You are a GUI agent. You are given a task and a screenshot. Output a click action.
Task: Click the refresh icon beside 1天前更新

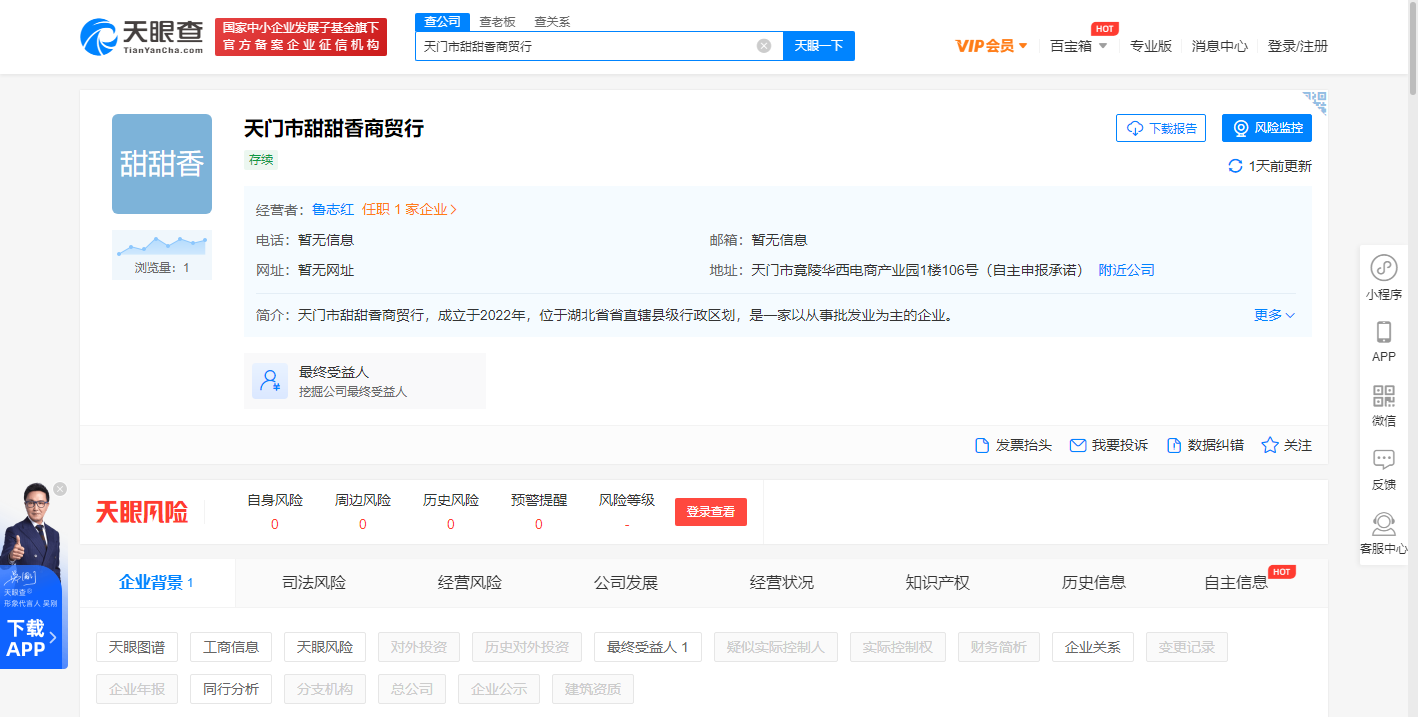[1236, 166]
